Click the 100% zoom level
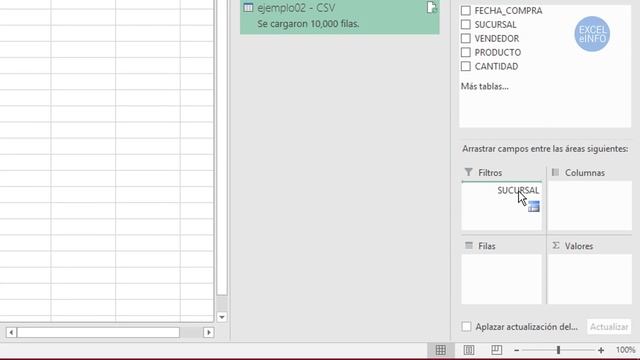 [x=625, y=350]
